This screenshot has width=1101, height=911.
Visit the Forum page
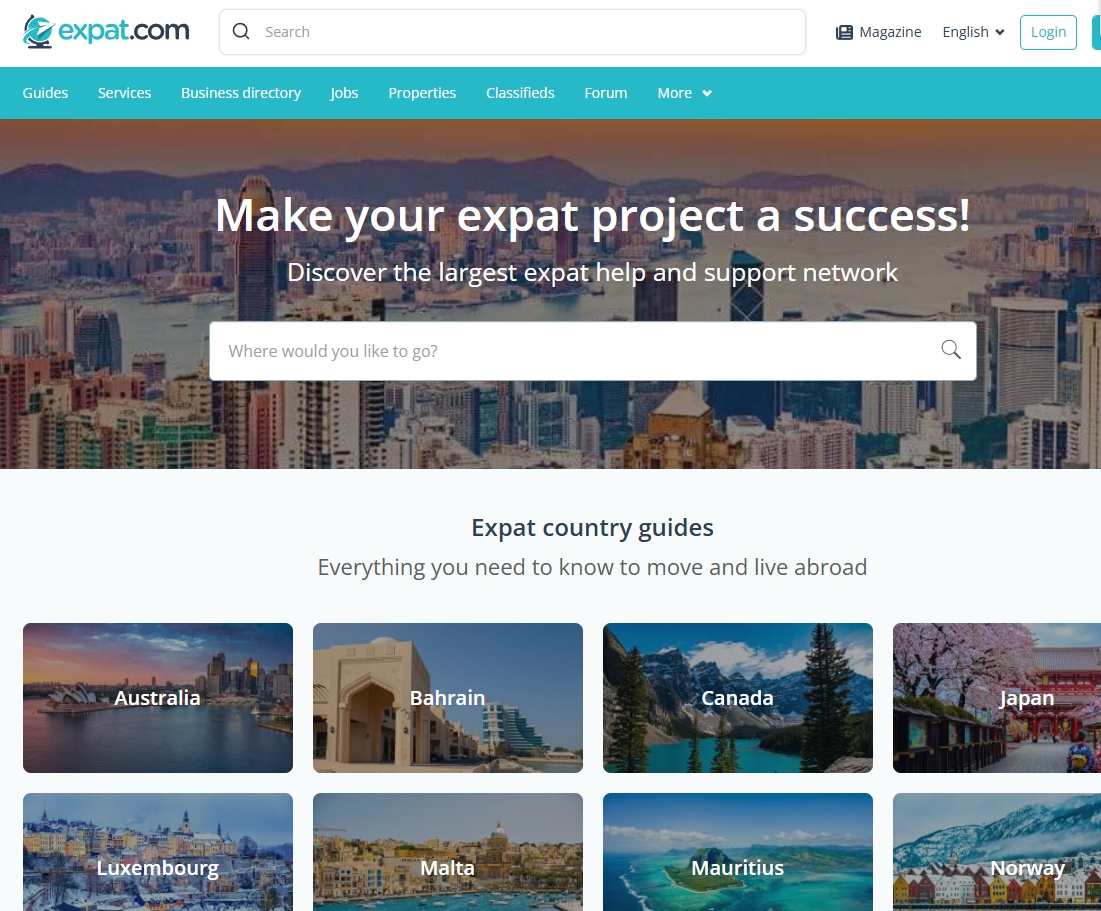coord(606,93)
